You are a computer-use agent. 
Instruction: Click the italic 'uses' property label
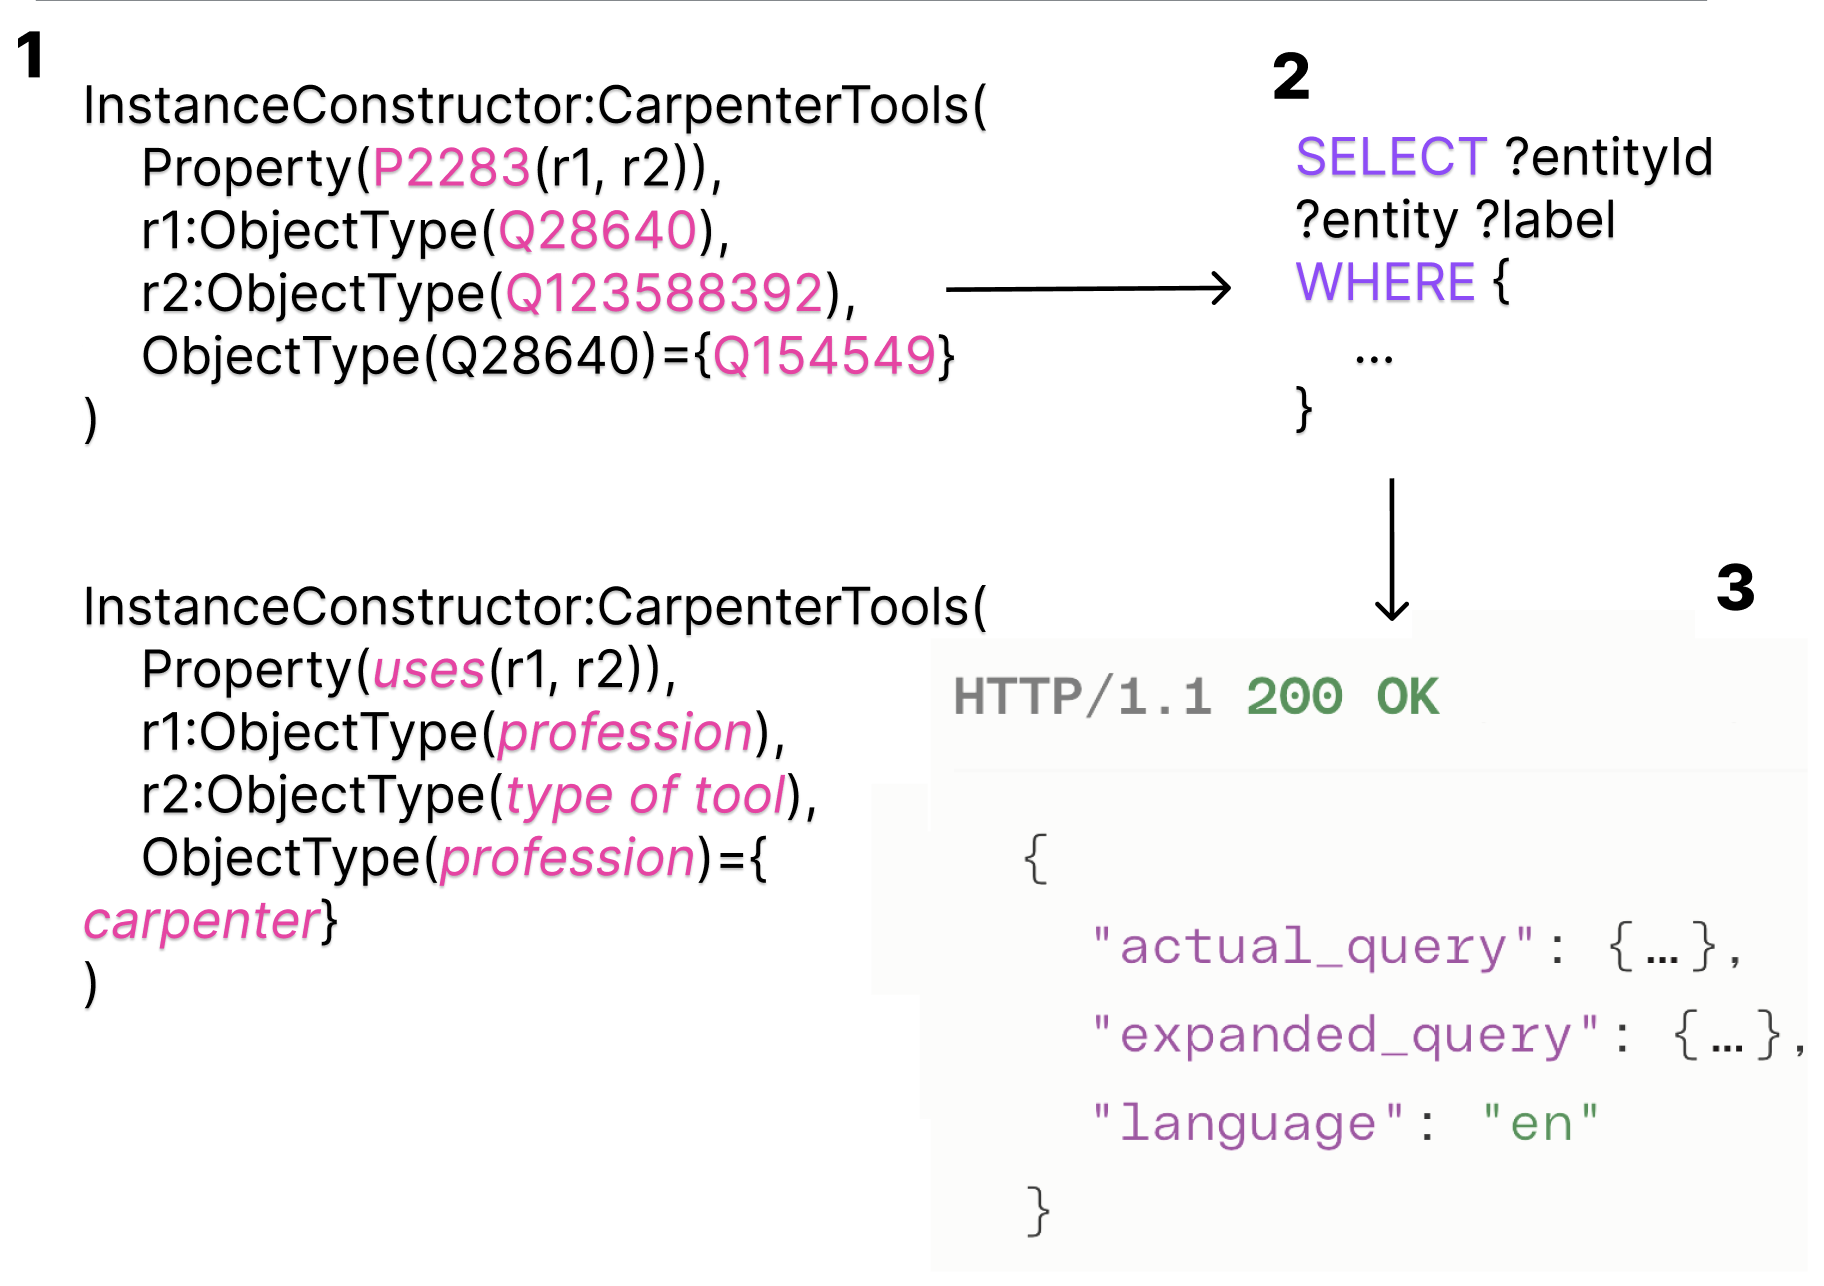point(429,670)
